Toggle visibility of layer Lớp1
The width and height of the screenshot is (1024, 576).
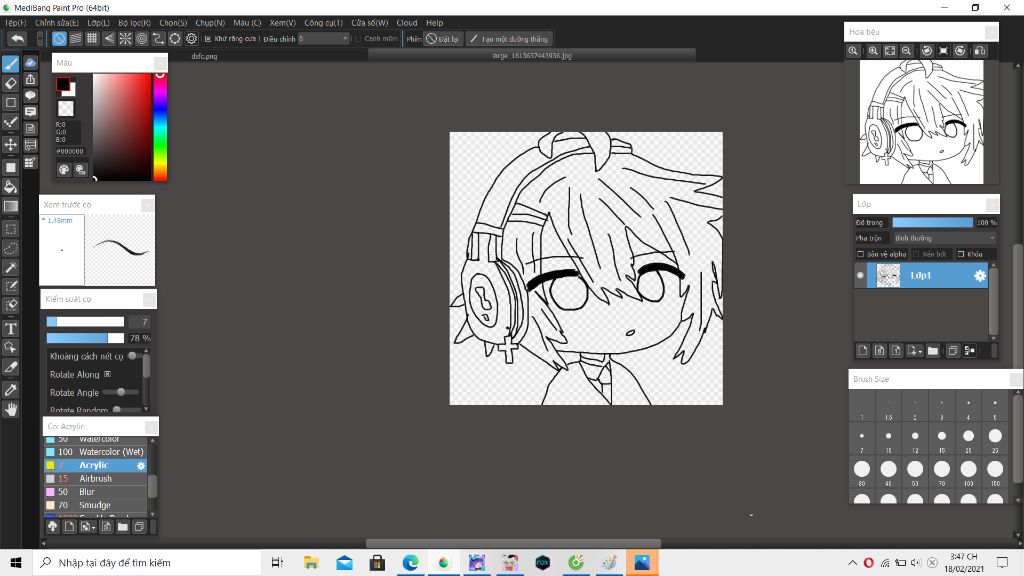point(860,276)
